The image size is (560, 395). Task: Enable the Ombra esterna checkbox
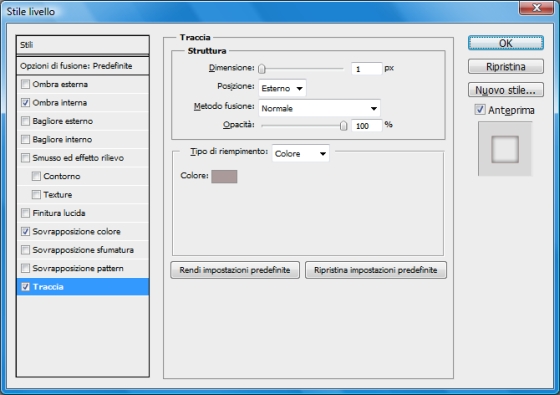25,84
